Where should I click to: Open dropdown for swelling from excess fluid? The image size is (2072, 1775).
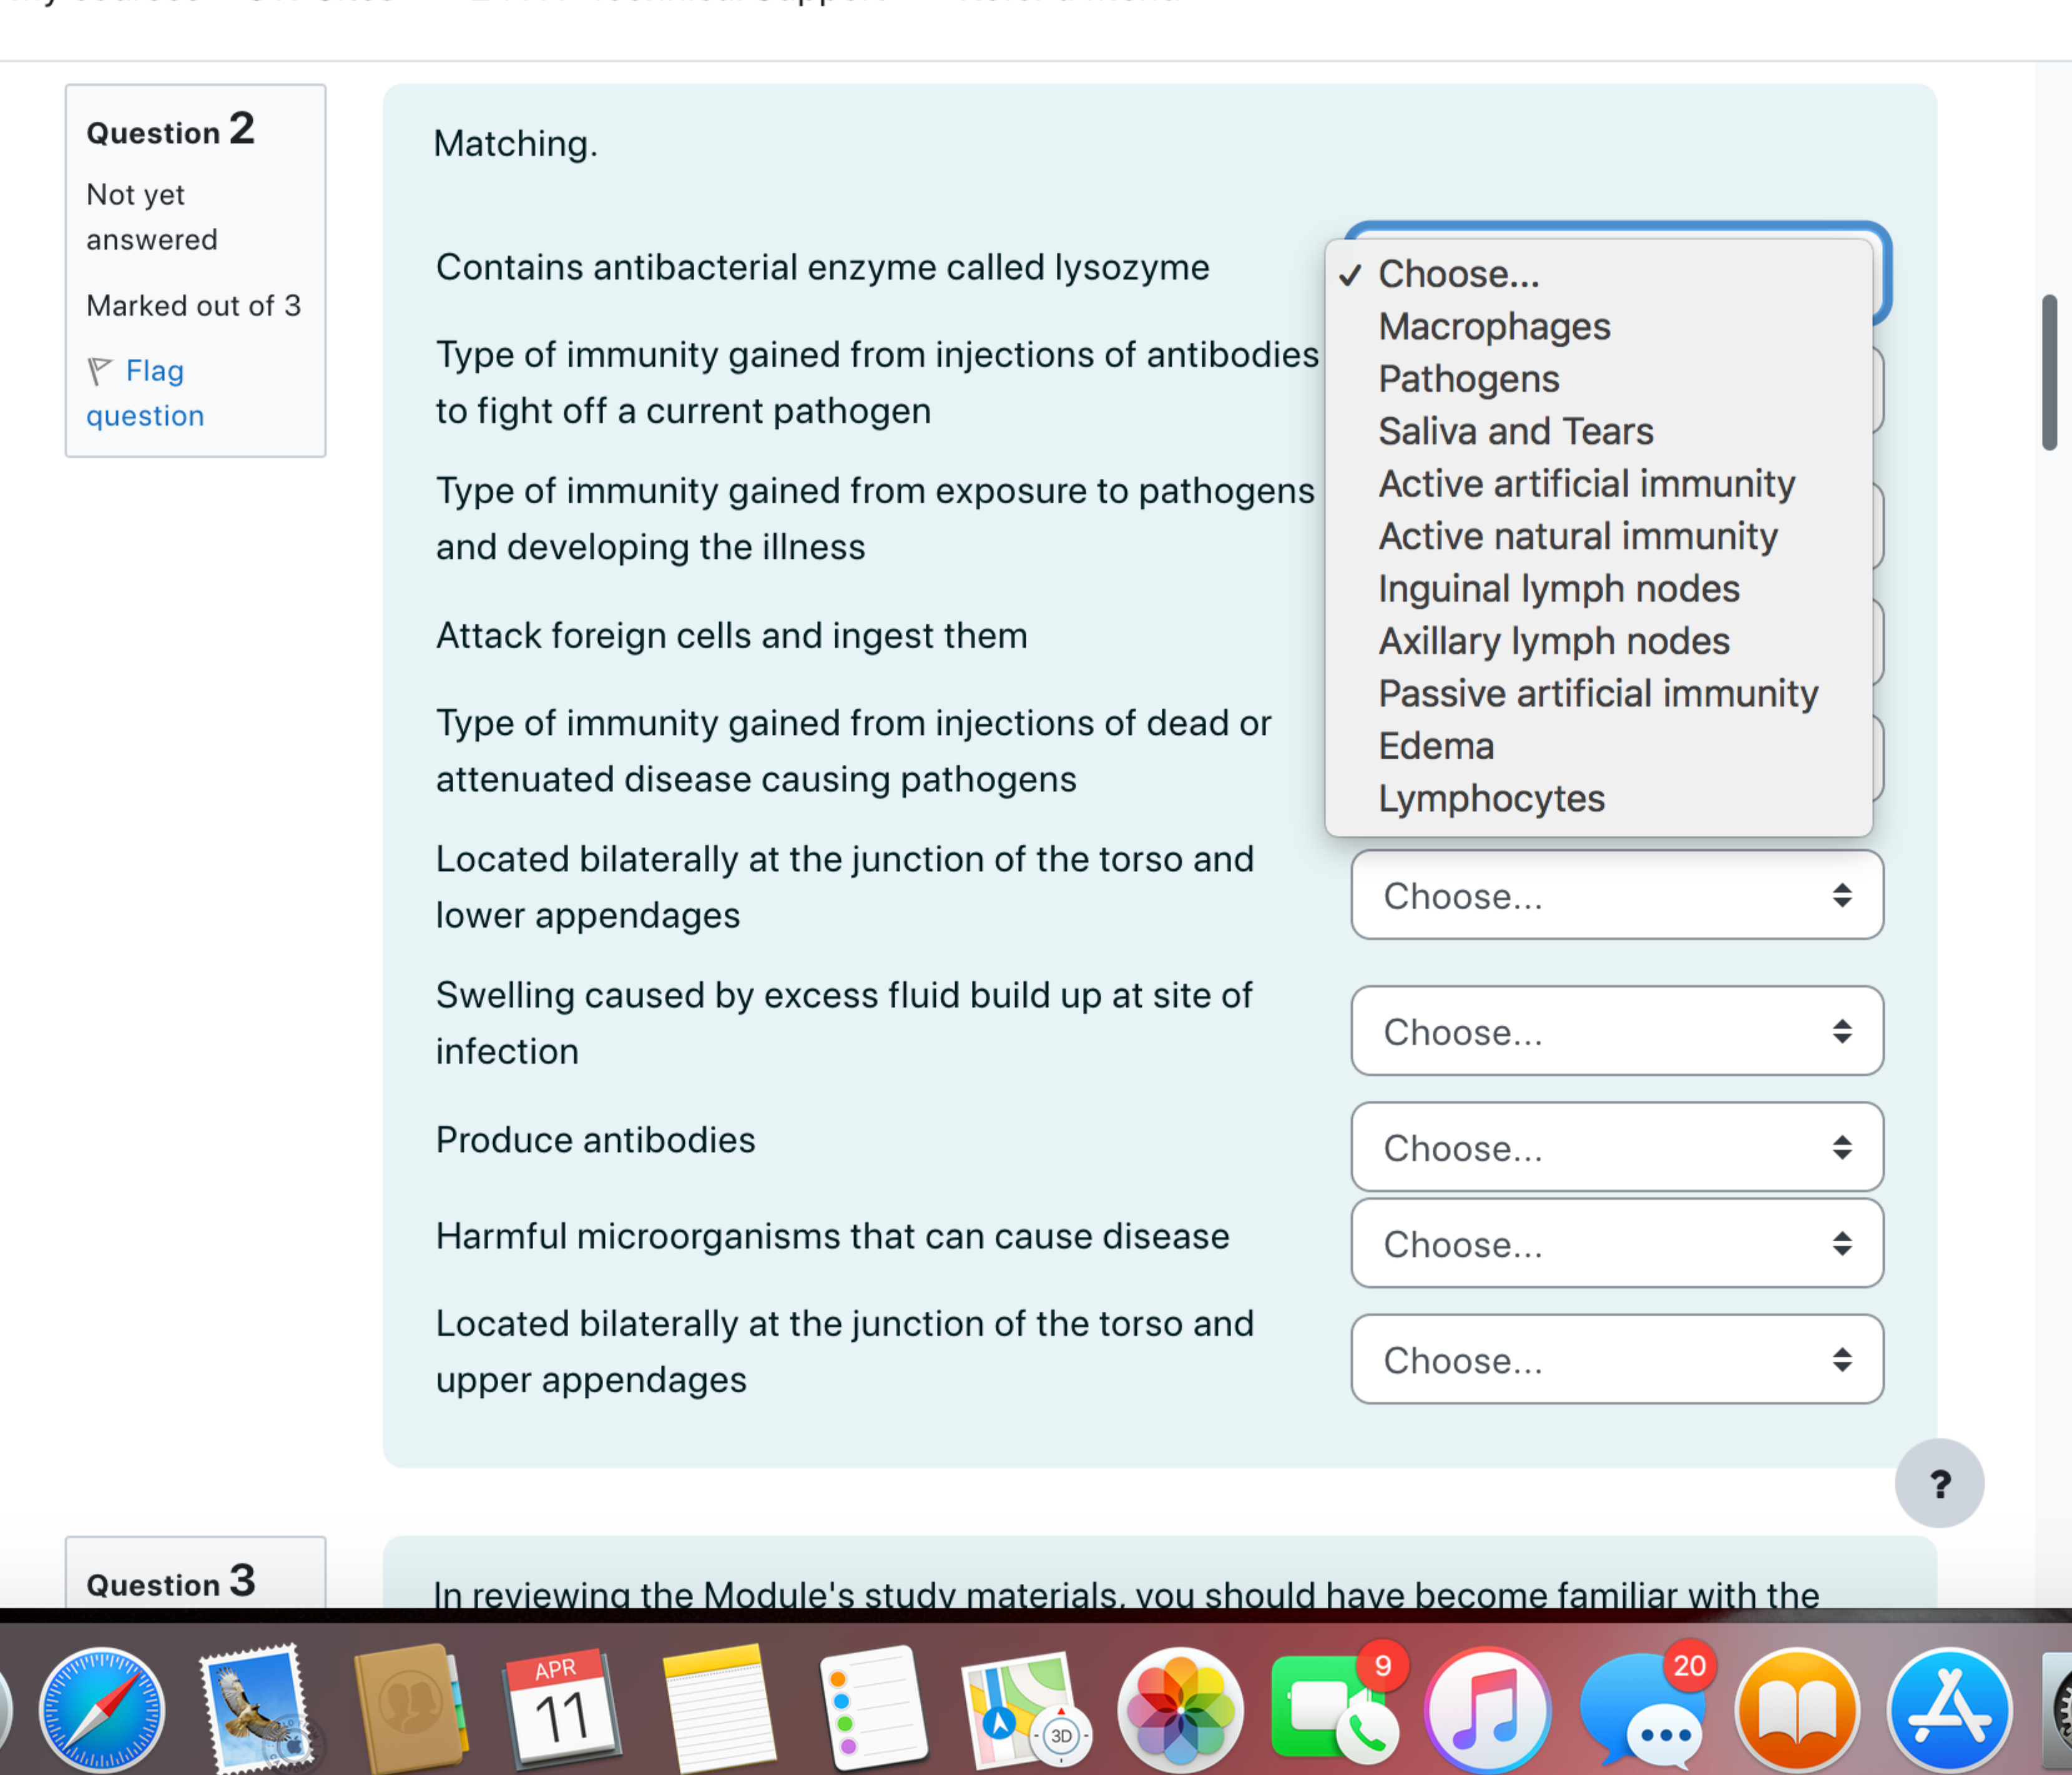(x=1616, y=1031)
